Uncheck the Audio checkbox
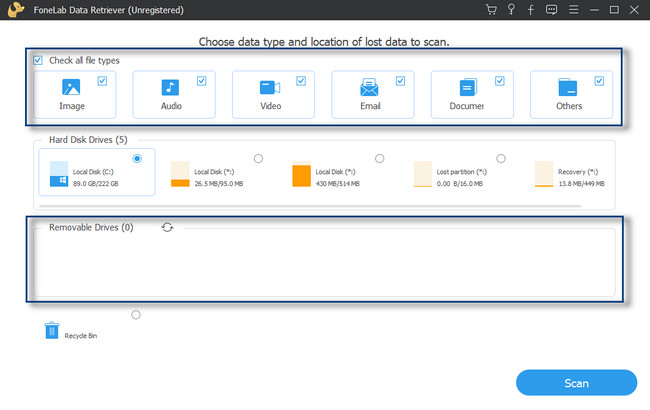This screenshot has width=650, height=410. pos(201,81)
